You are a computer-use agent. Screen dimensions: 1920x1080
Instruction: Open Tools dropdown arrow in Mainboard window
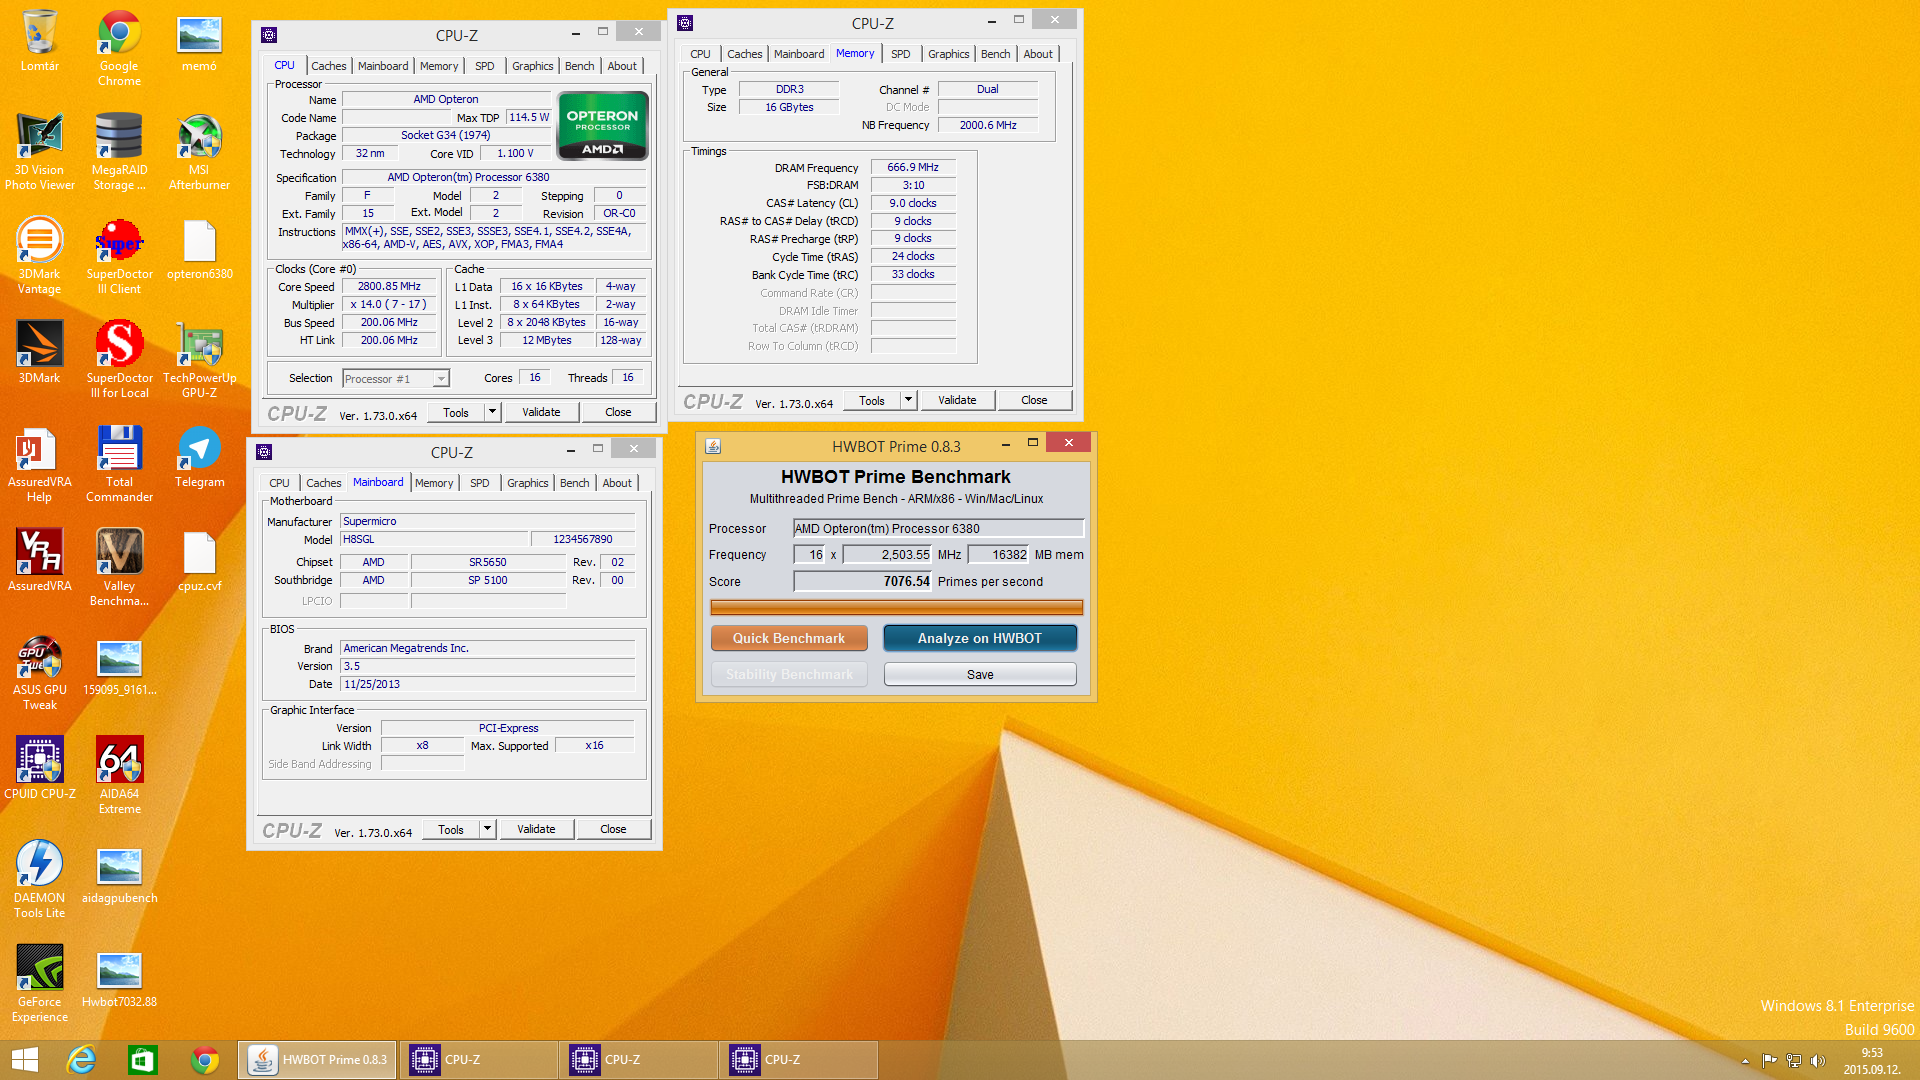click(487, 829)
